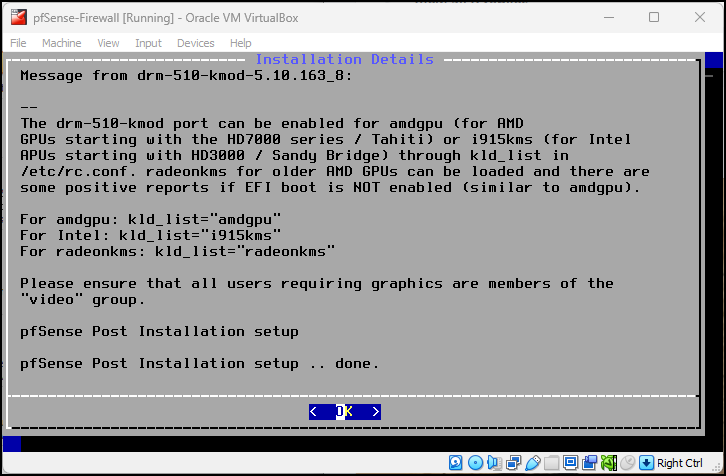726x476 pixels.
Task: Open the Machine menu
Action: tap(62, 43)
